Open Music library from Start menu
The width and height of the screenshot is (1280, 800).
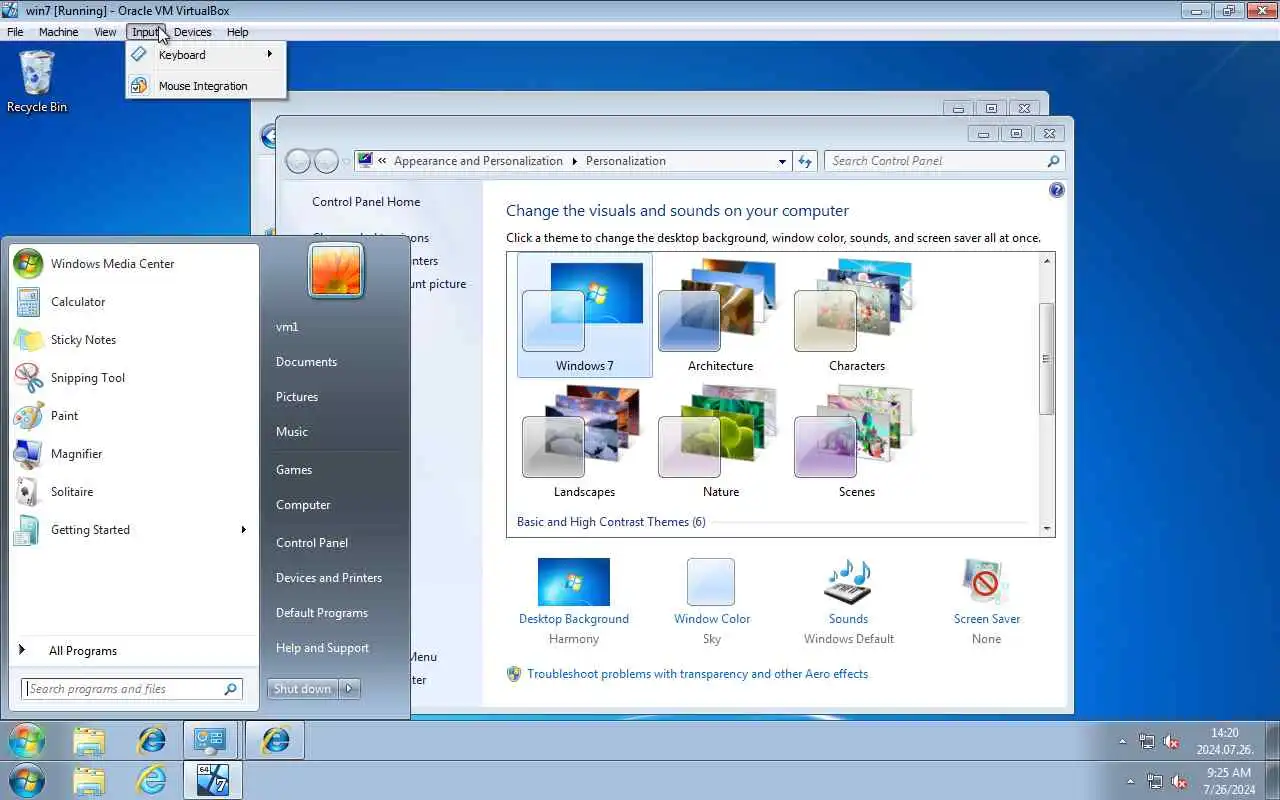[x=292, y=432]
